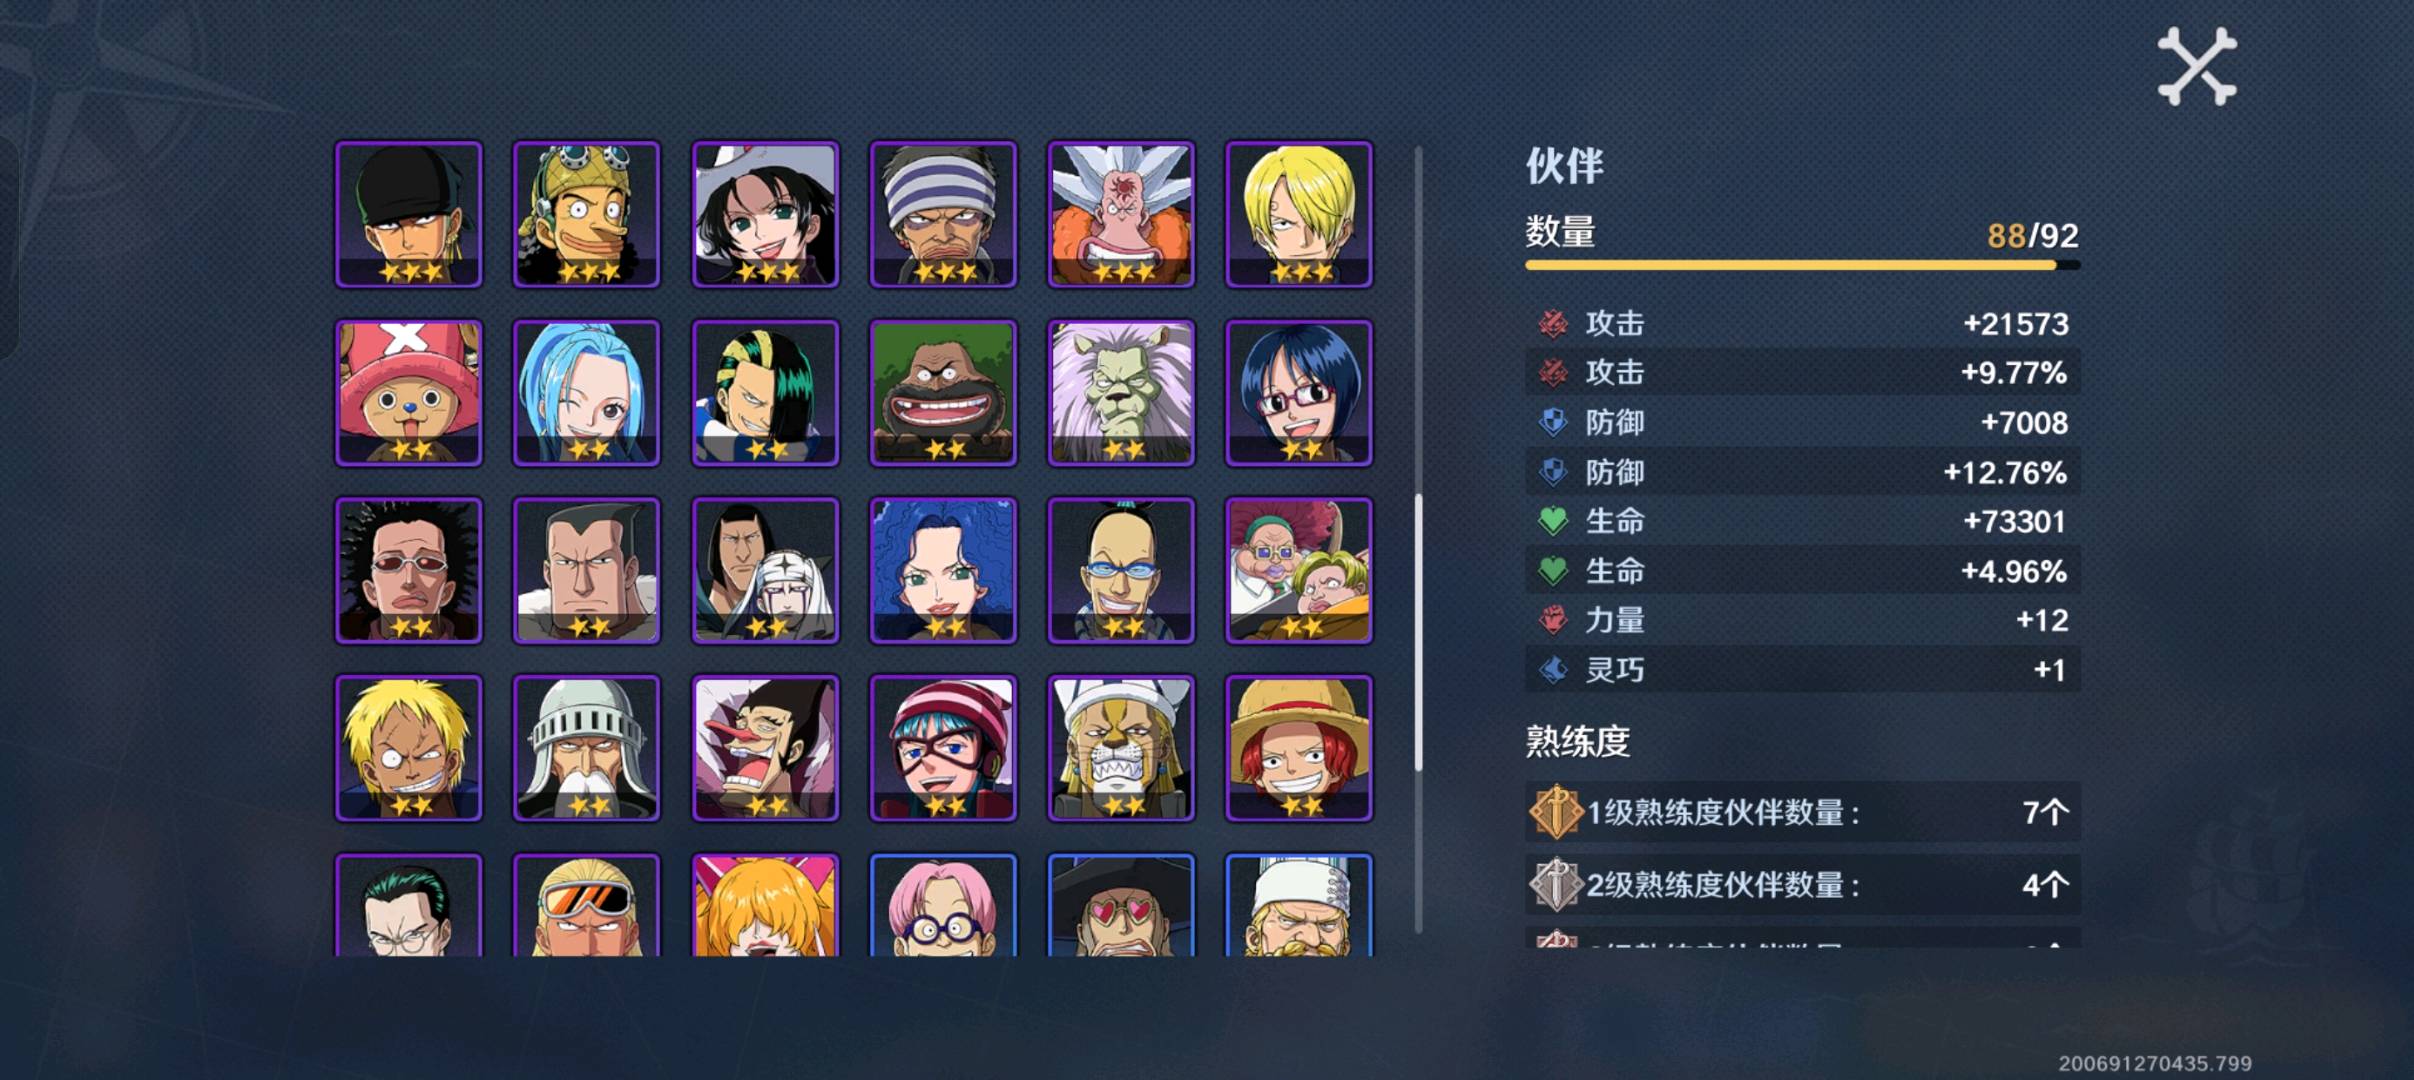The image size is (2414, 1080).
Task: Close the companion panel with crossbones icon
Action: (2197, 67)
